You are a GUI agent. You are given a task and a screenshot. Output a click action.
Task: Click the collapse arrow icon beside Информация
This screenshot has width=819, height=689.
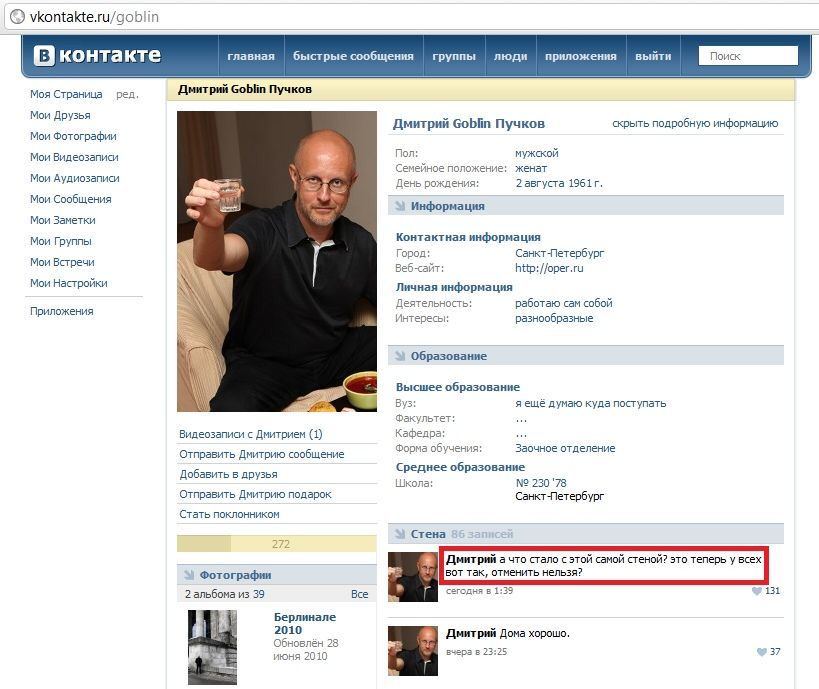400,206
